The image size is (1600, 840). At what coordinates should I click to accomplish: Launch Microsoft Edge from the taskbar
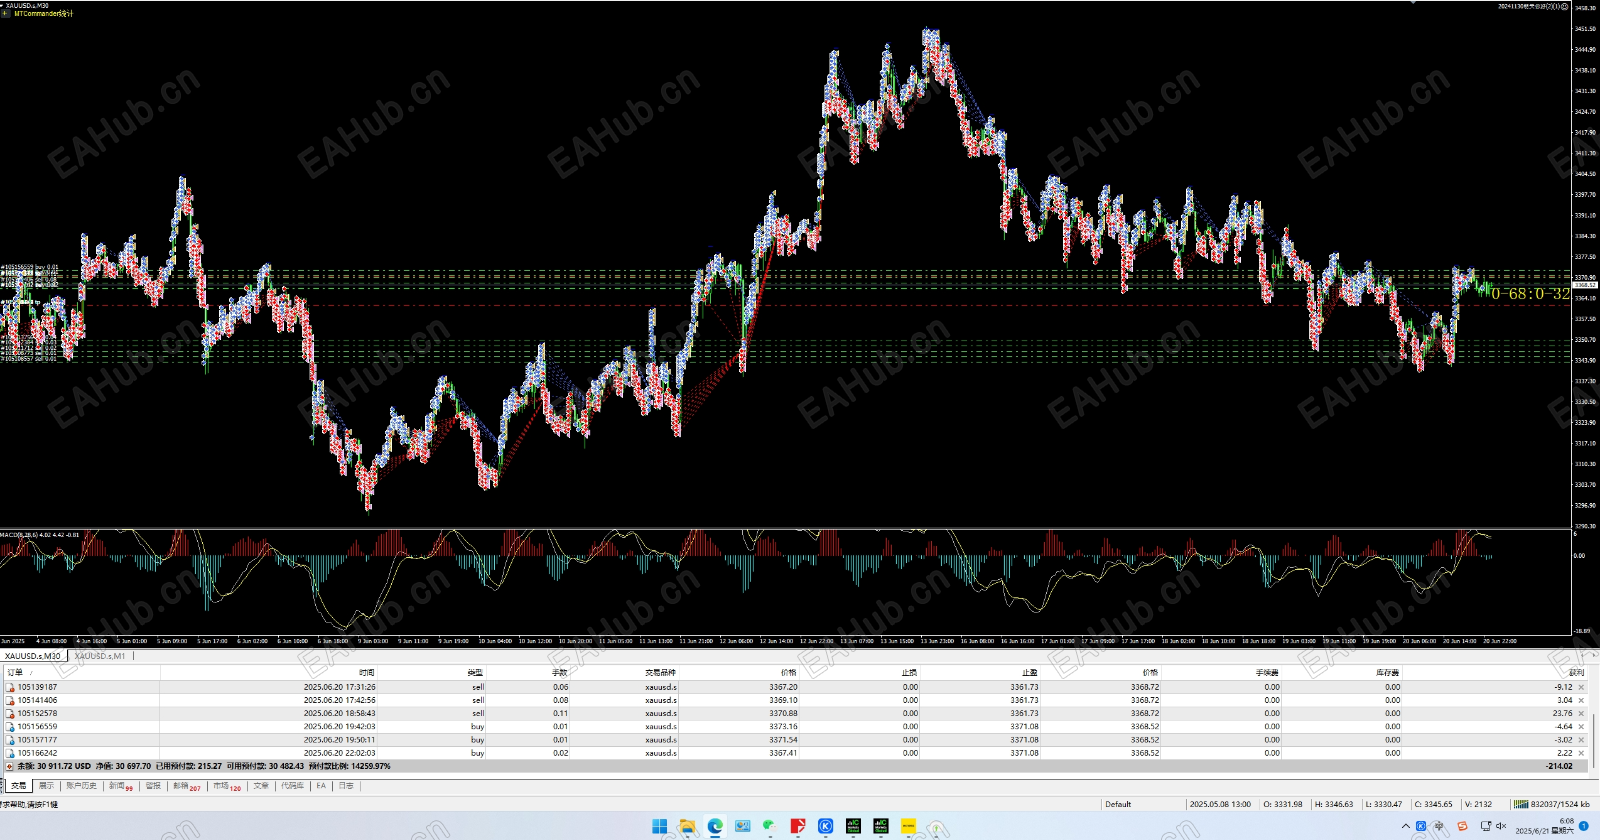tap(715, 826)
